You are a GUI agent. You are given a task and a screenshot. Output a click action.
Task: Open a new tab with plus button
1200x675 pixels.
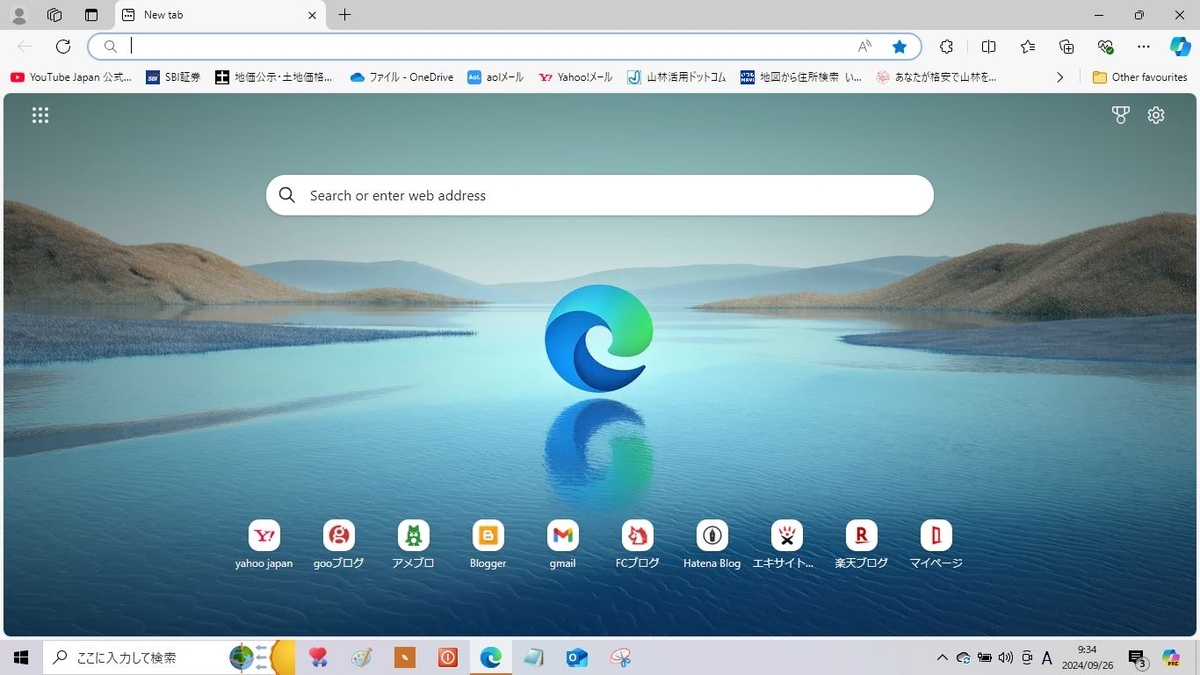[345, 15]
